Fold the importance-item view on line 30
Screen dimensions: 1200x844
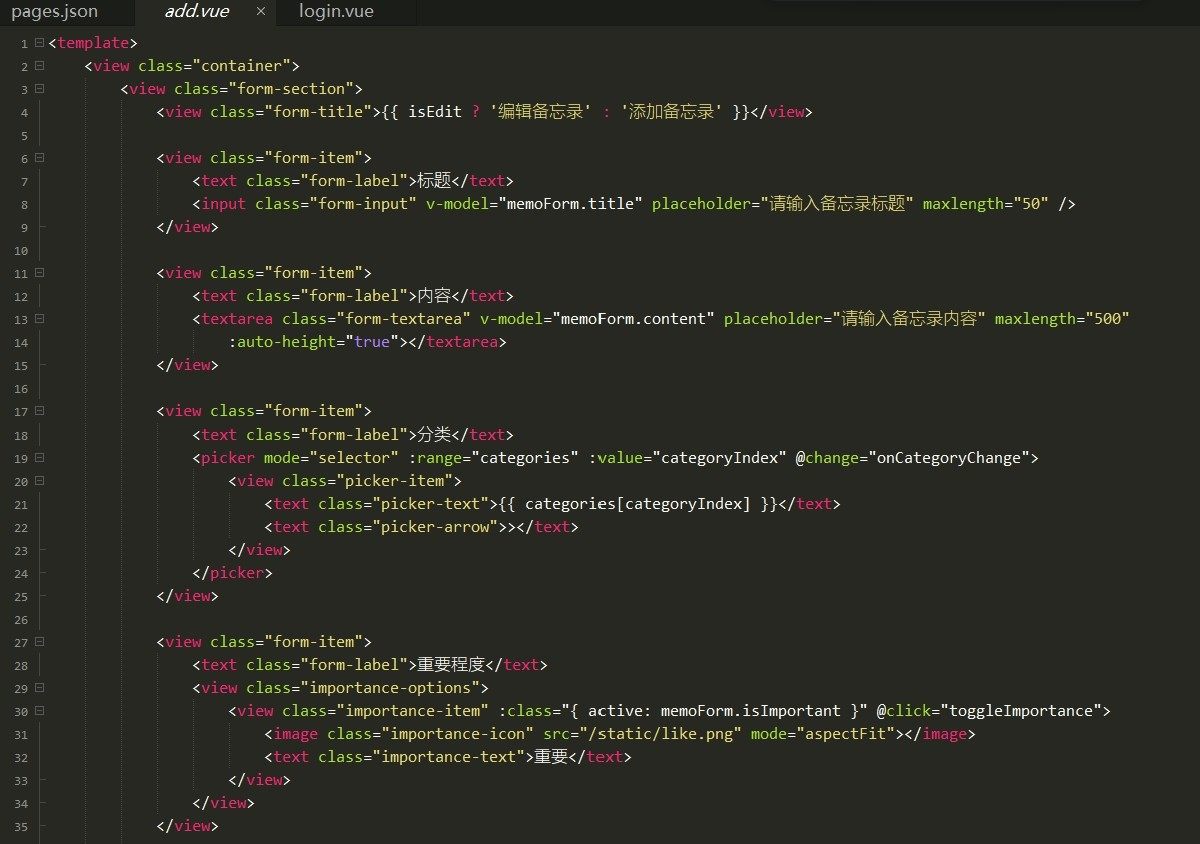[39, 711]
